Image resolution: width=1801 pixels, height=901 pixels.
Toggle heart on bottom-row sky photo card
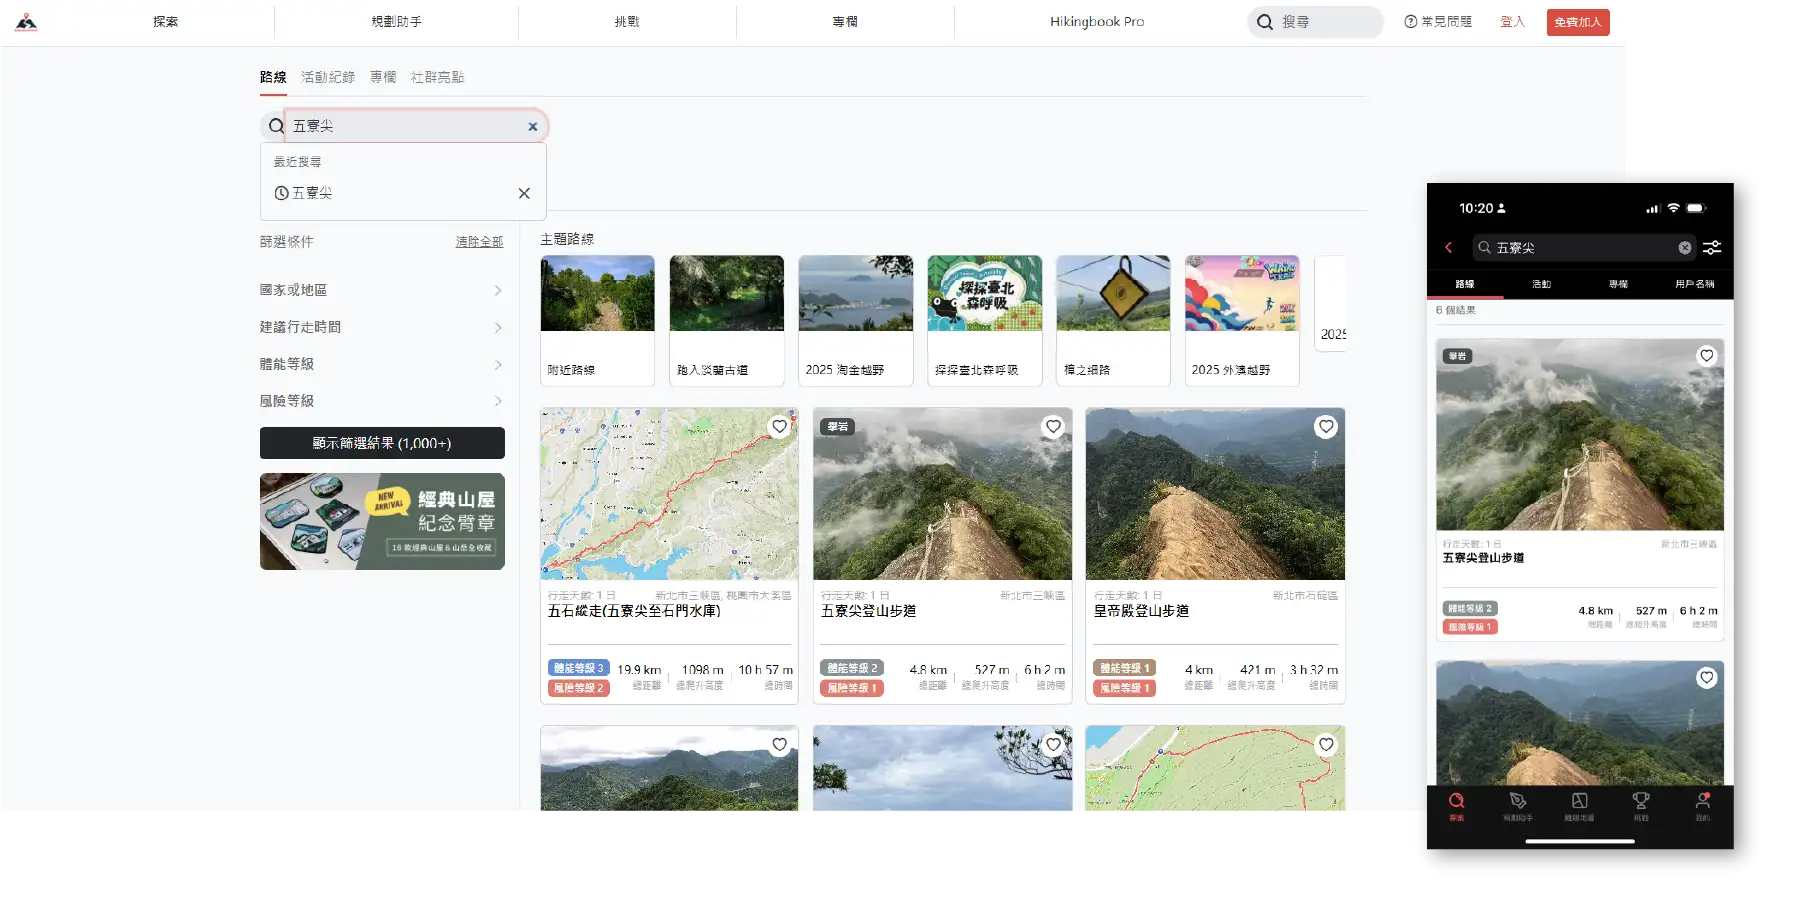point(1053,745)
